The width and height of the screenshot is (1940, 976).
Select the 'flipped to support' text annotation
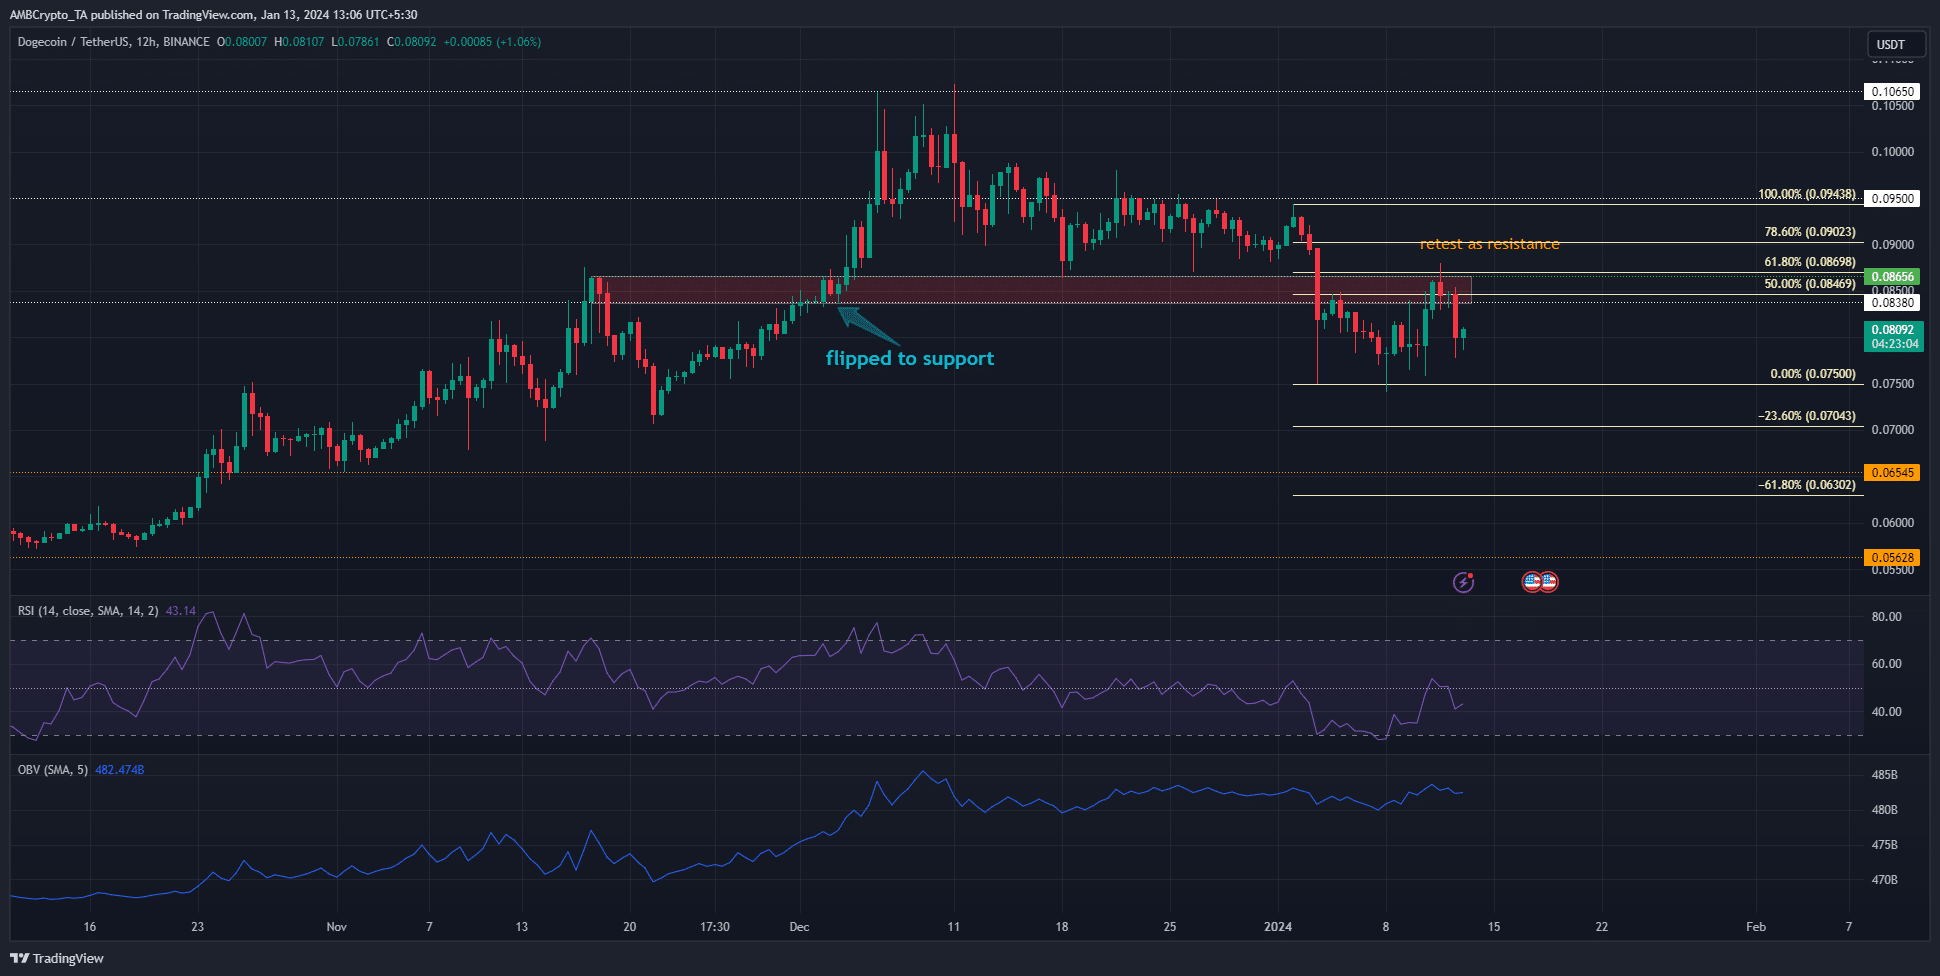coord(909,359)
